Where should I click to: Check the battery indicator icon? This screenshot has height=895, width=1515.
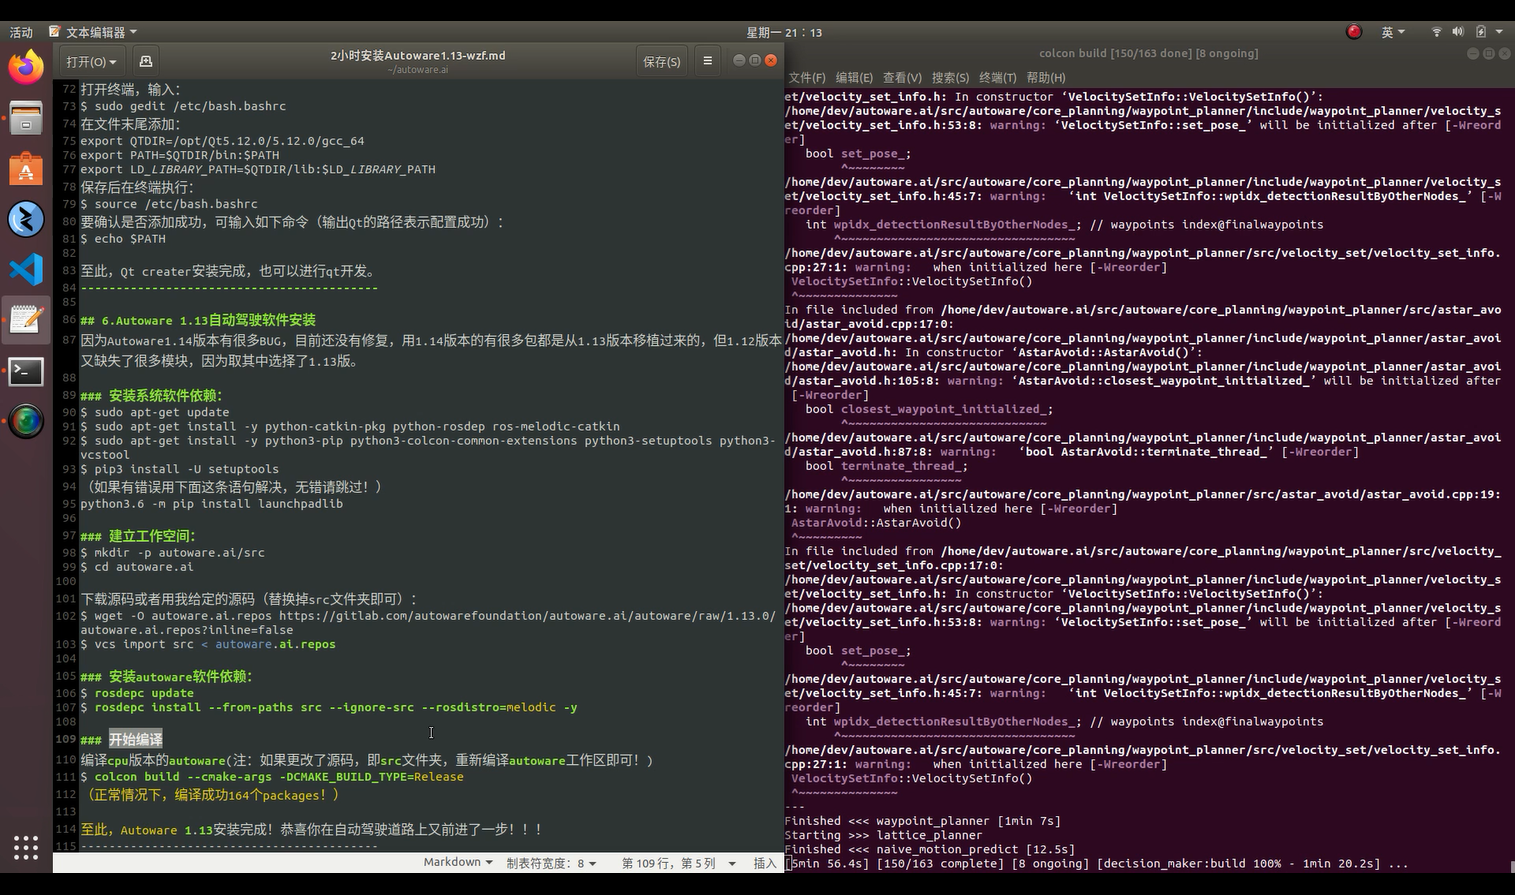tap(1481, 32)
